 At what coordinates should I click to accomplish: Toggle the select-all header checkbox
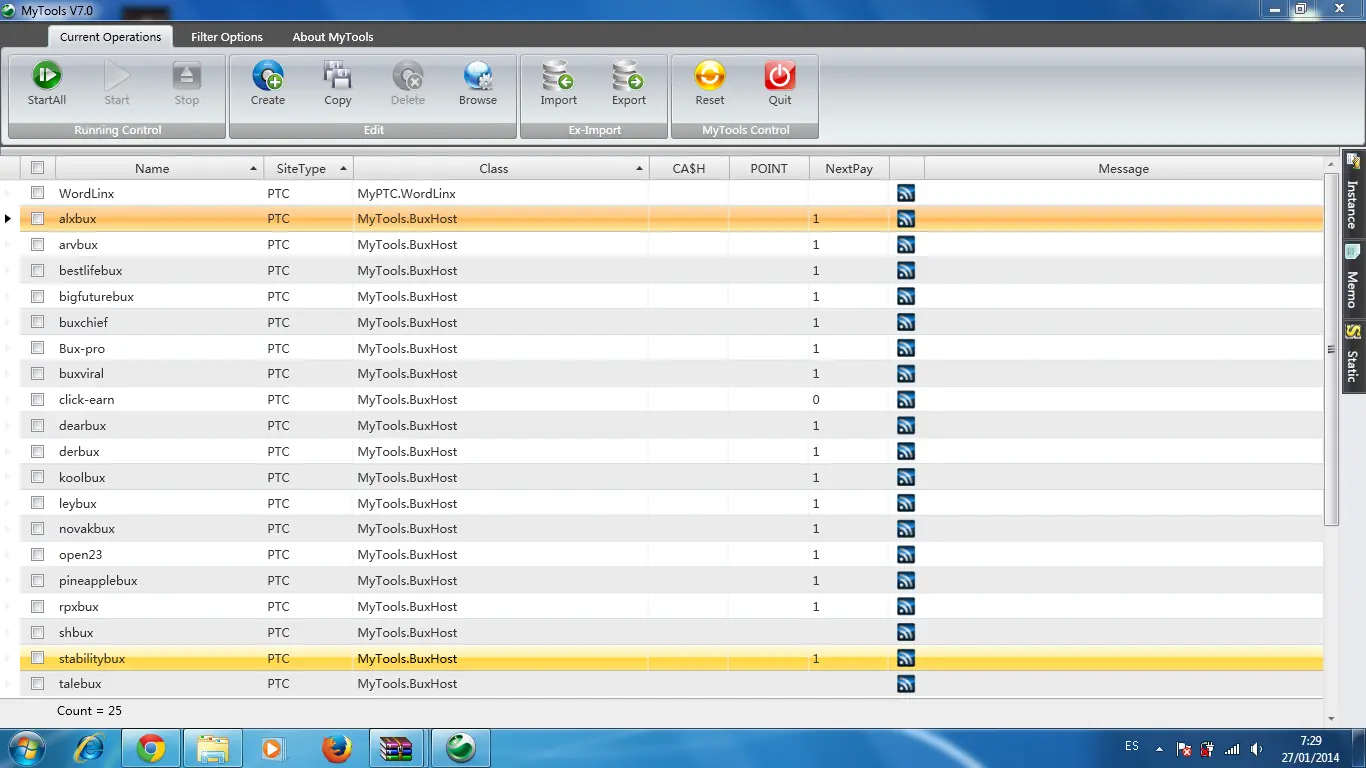(x=37, y=168)
